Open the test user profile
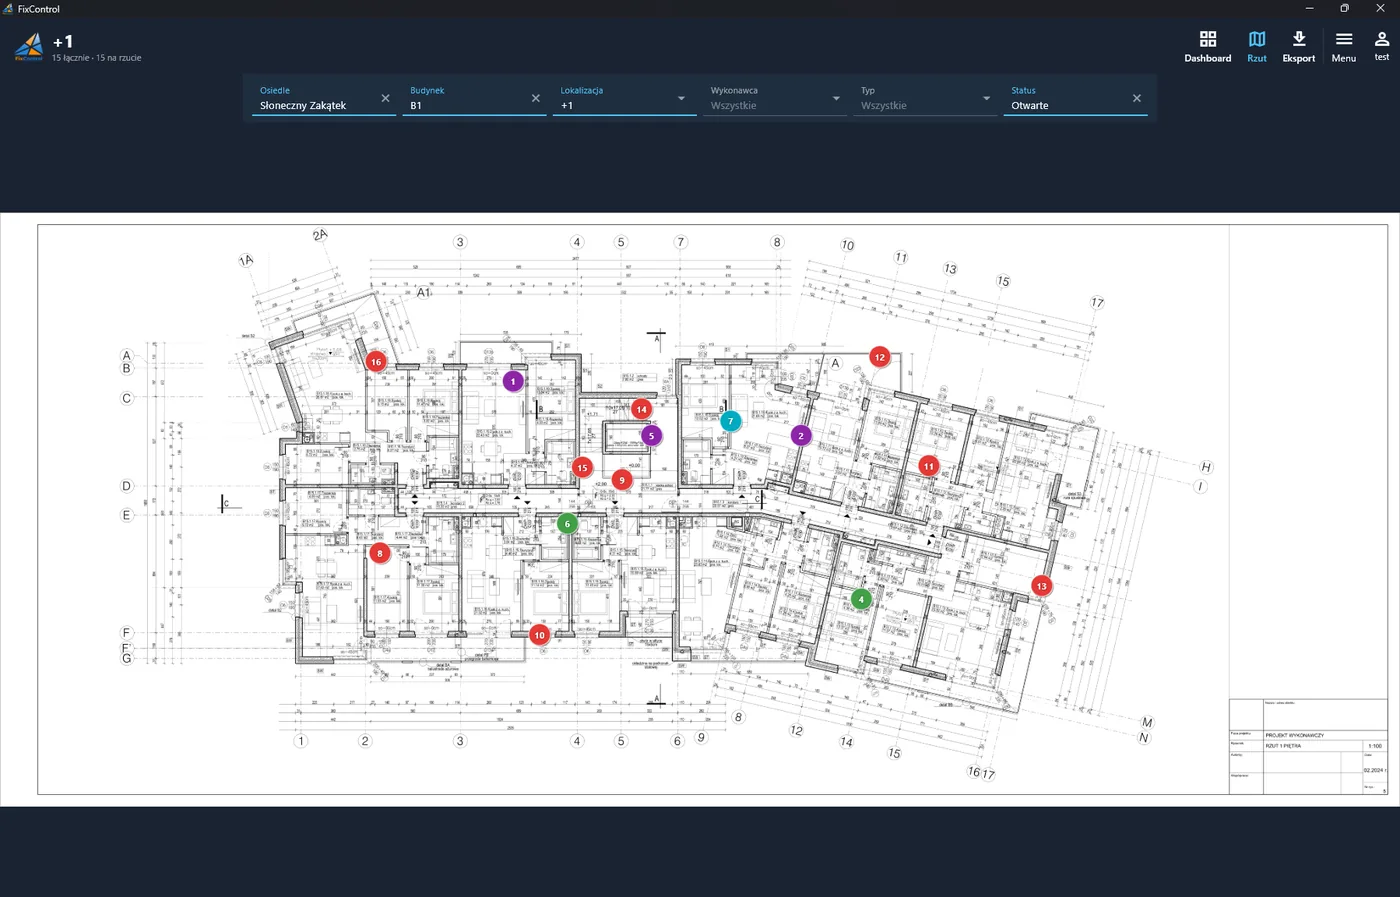This screenshot has width=1400, height=897. click(x=1382, y=46)
